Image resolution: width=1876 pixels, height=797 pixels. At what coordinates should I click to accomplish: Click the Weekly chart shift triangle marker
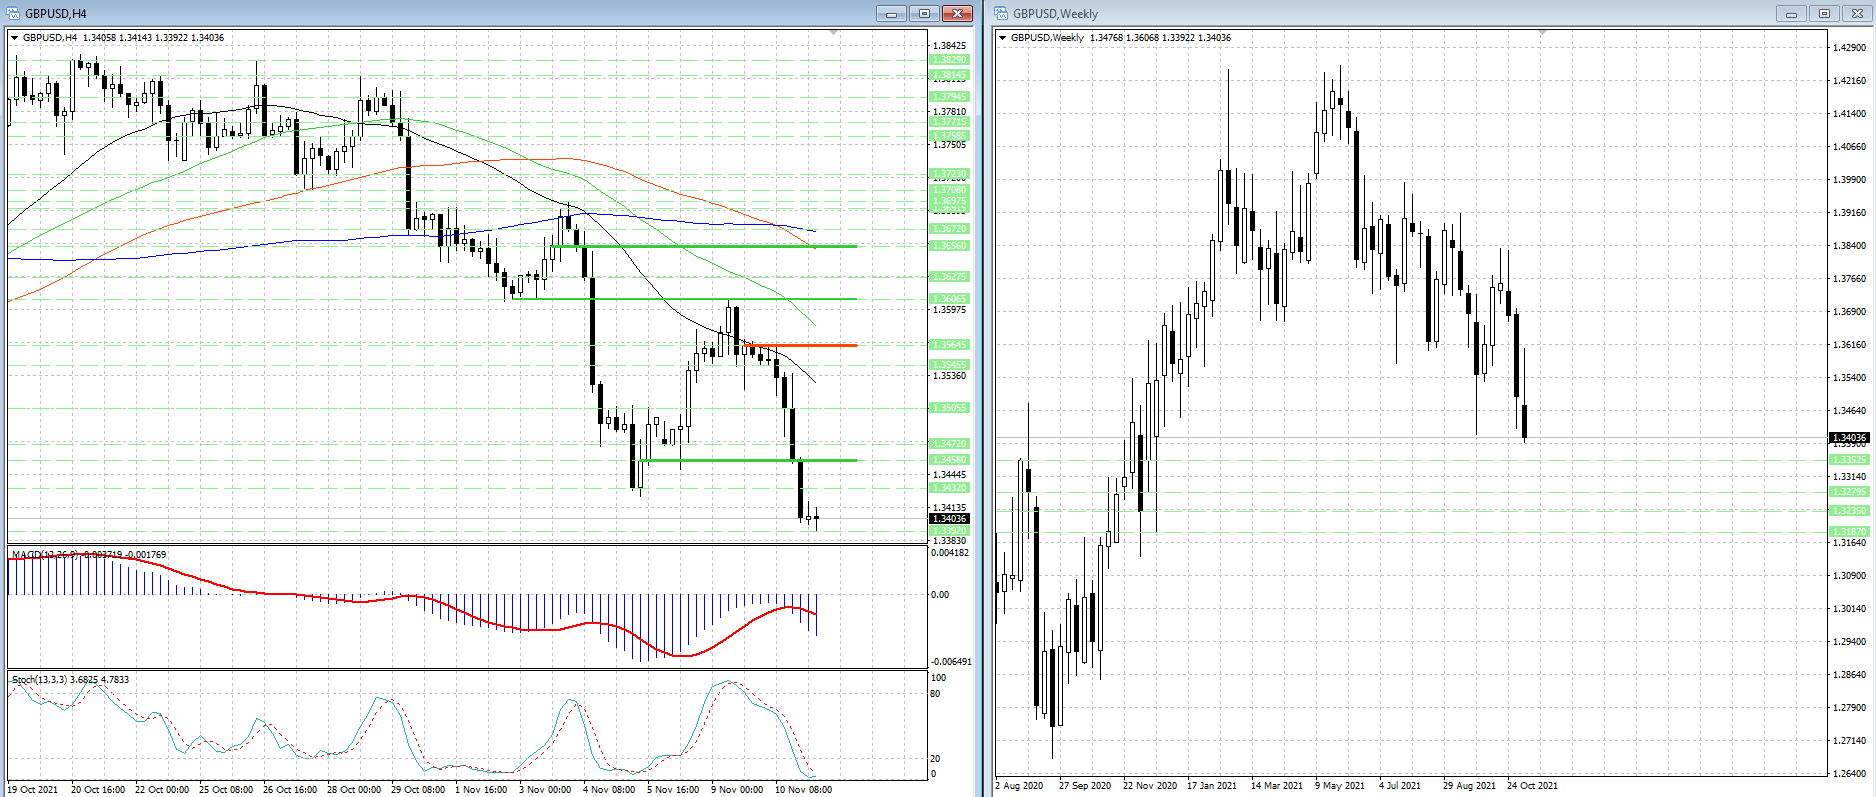pos(1542,33)
